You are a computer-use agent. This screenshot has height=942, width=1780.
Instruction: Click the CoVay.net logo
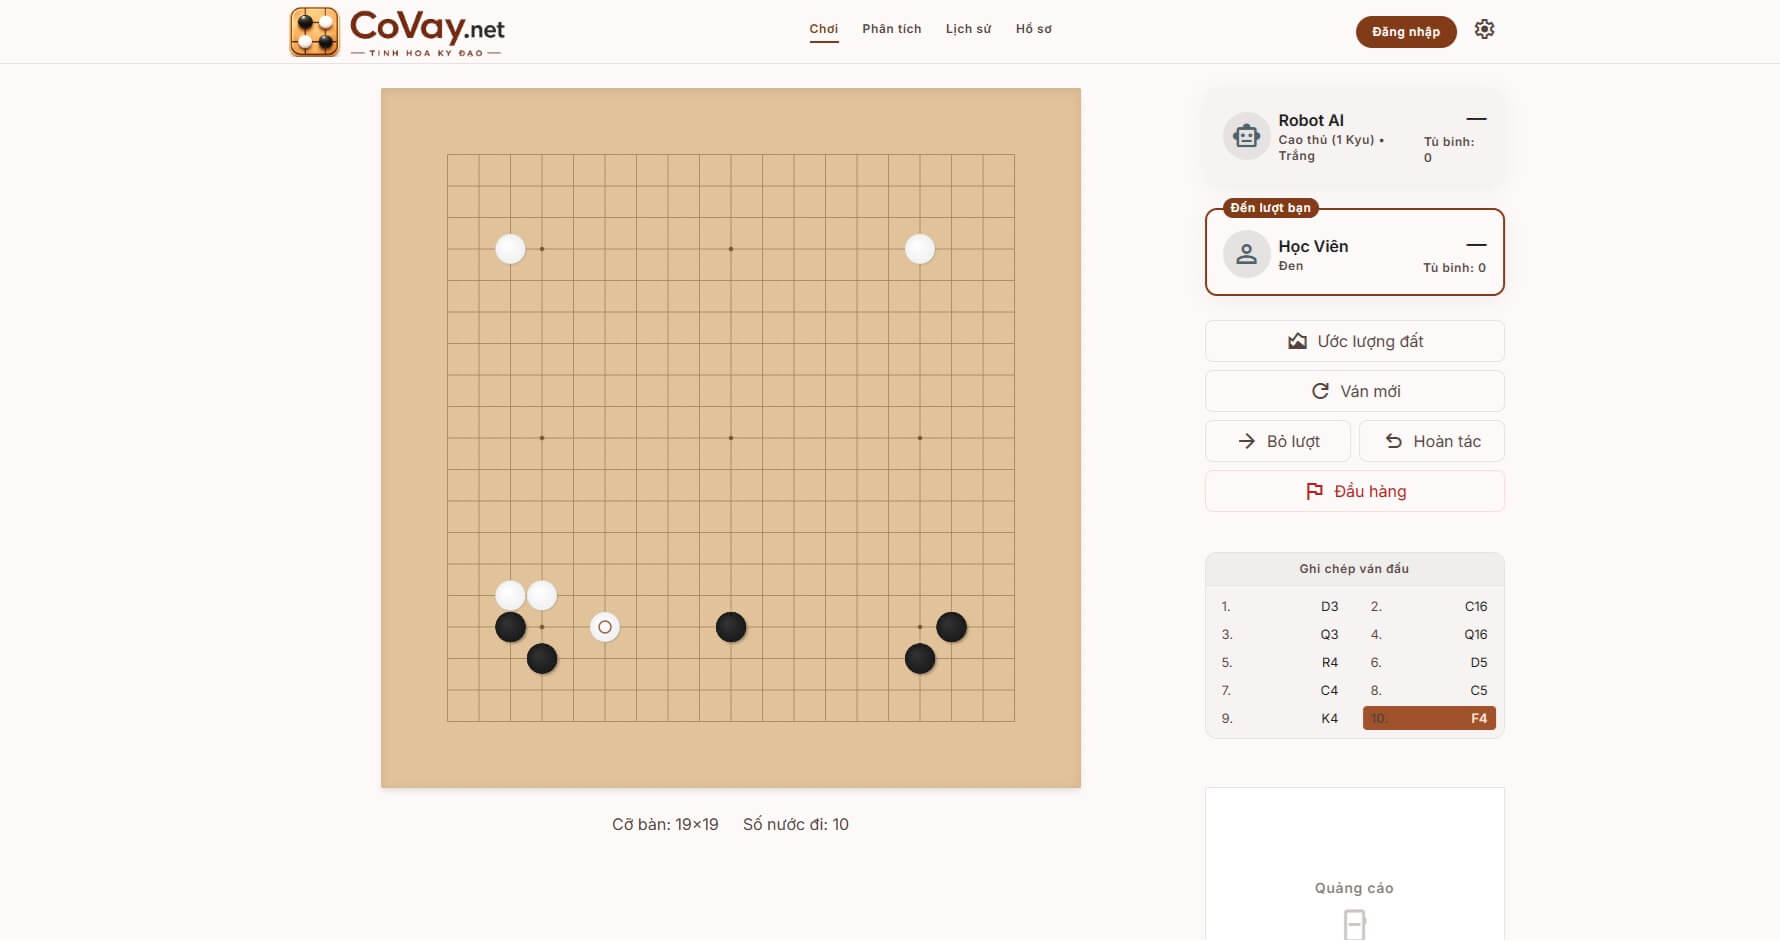(x=397, y=32)
